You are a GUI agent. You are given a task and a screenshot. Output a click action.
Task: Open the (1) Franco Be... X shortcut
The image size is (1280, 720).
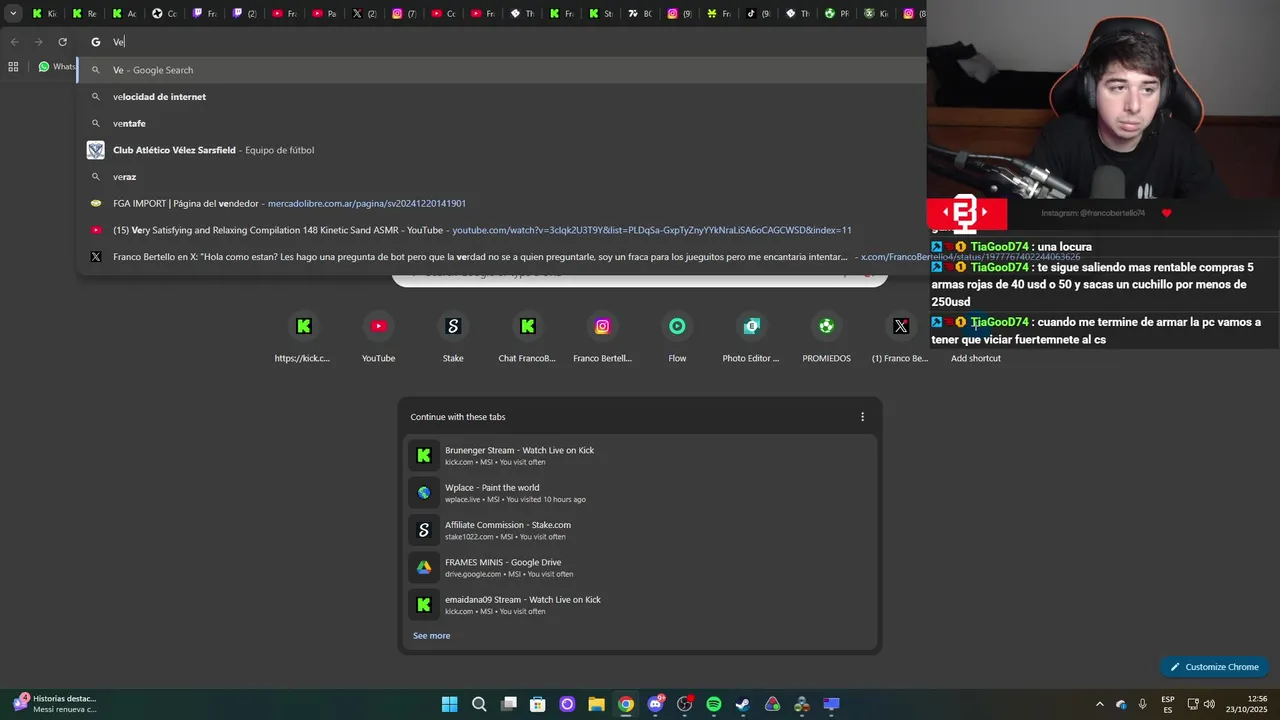click(900, 337)
